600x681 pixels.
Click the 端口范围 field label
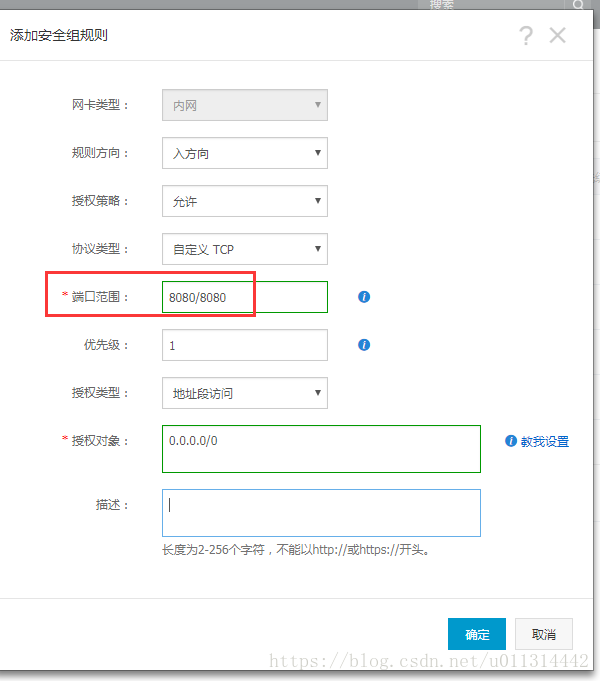tap(100, 297)
